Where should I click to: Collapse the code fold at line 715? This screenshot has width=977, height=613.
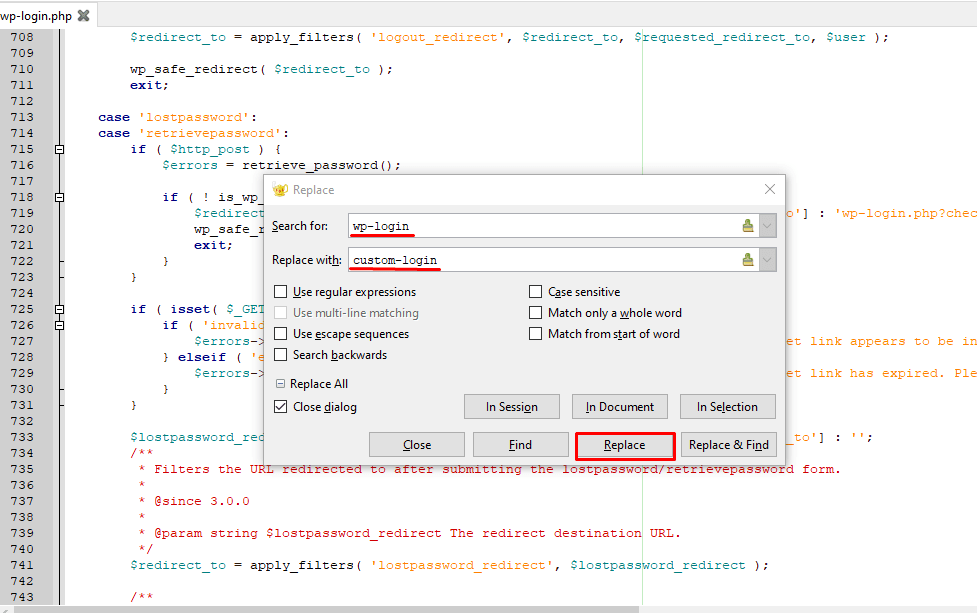(59, 150)
